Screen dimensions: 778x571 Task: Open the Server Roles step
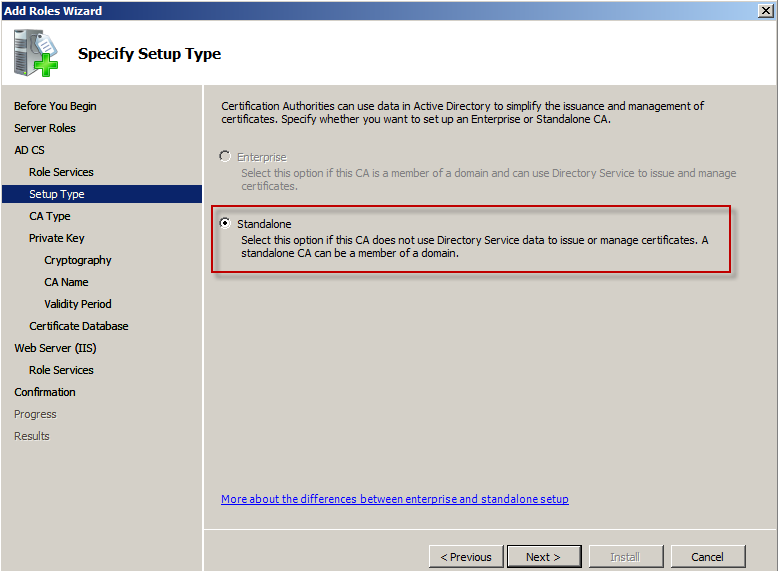(45, 128)
